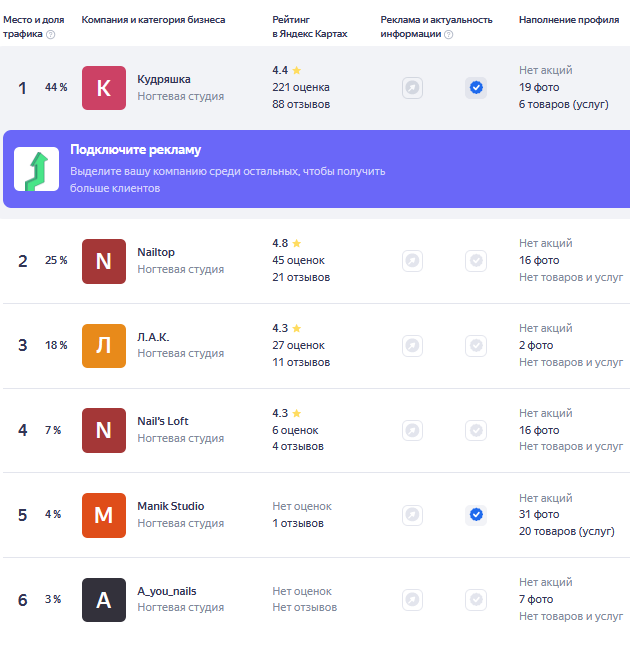Open the Л.А.К. company name
Viewport: 630px width, 658px height.
[153, 337]
